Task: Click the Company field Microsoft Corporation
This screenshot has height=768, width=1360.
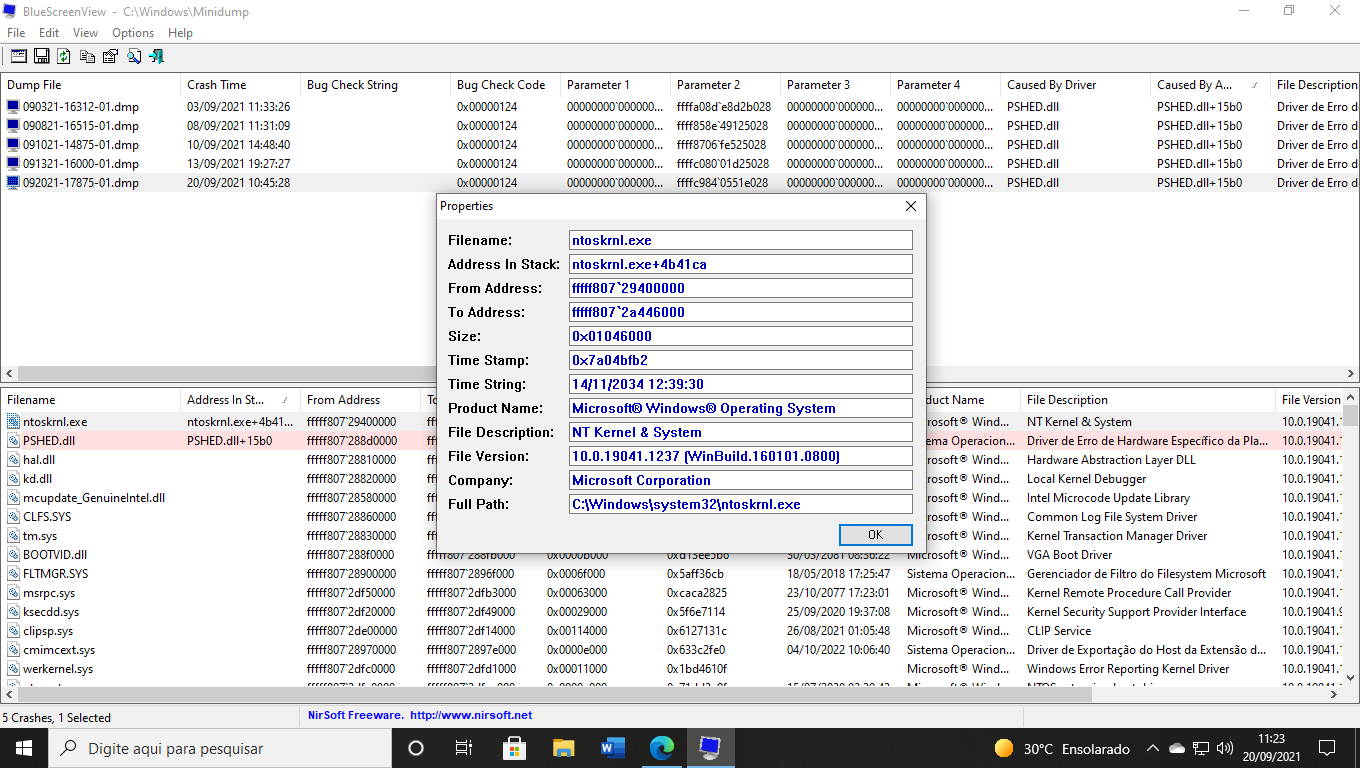Action: tap(740, 480)
